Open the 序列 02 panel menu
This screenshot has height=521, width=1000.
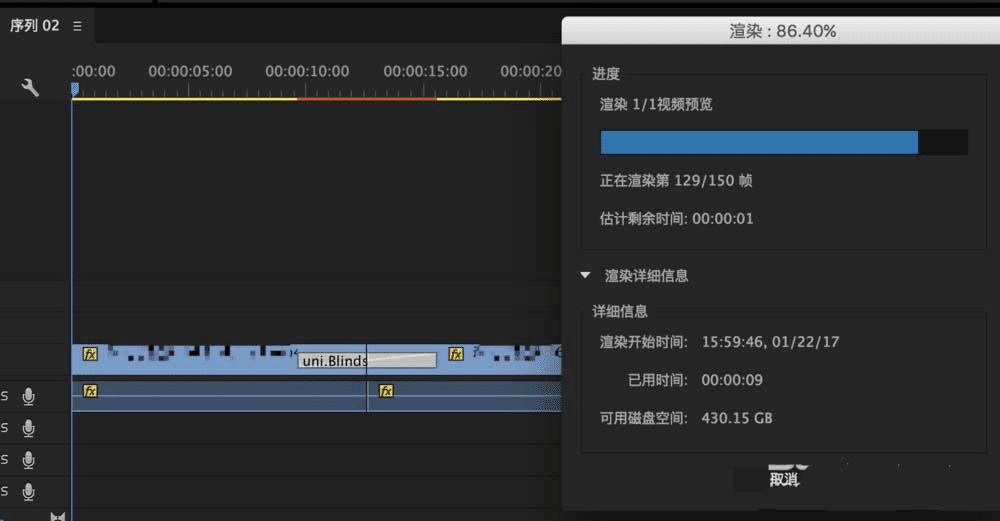pos(77,26)
